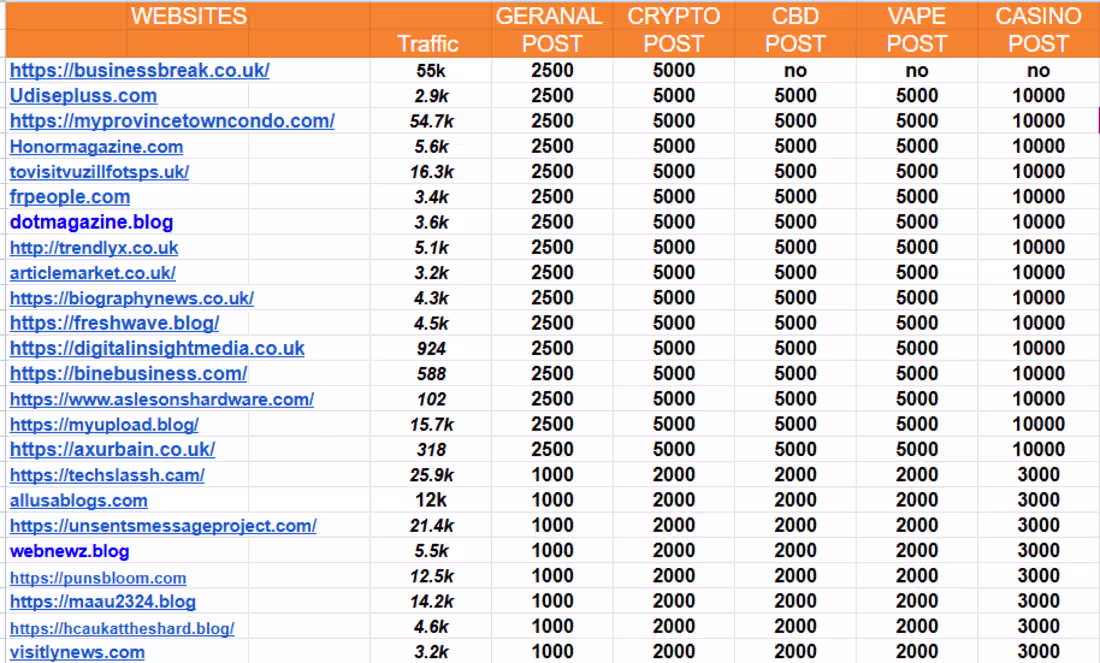The image size is (1100, 663).
Task: Select the 4.5k traffic cell
Action: 431,323
